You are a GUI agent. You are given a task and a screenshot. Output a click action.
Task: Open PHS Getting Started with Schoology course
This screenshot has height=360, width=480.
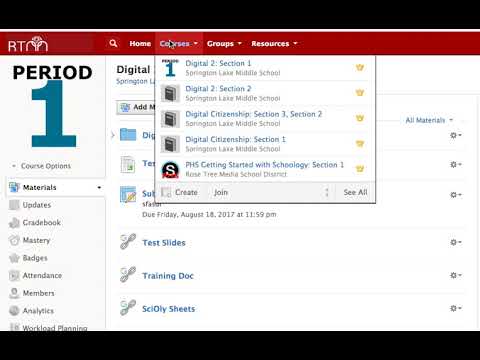tap(264, 165)
